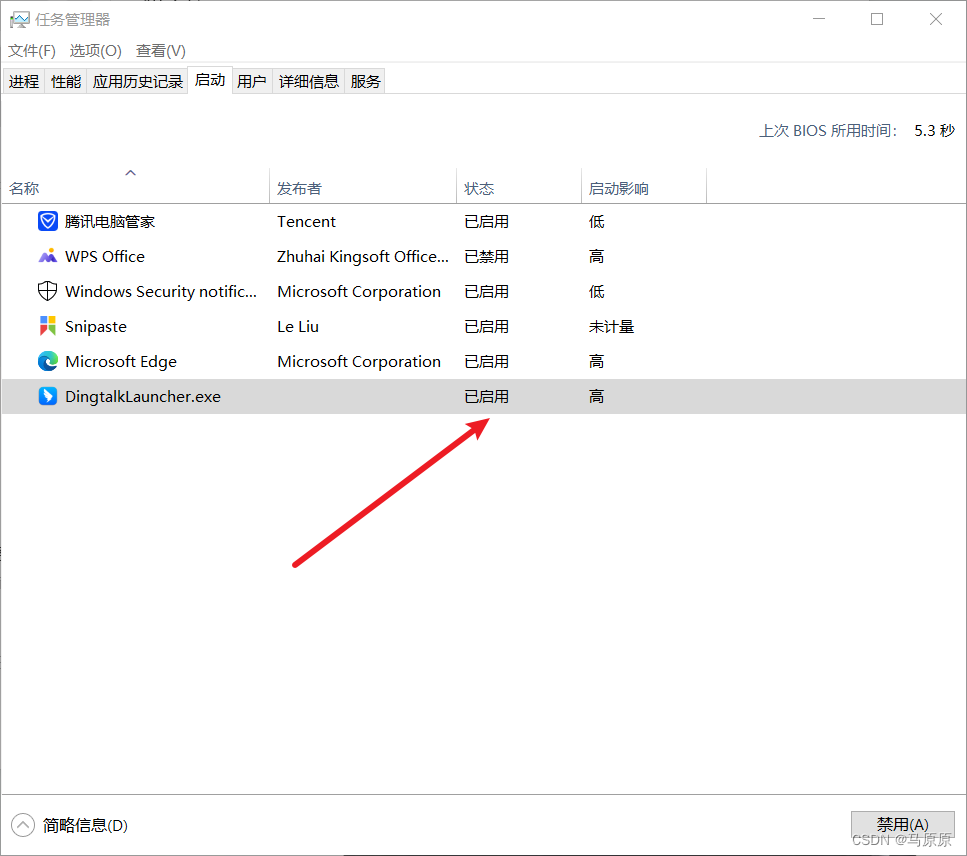The height and width of the screenshot is (856, 967).
Task: Click the Le Liu publisher cell
Action: tap(298, 327)
